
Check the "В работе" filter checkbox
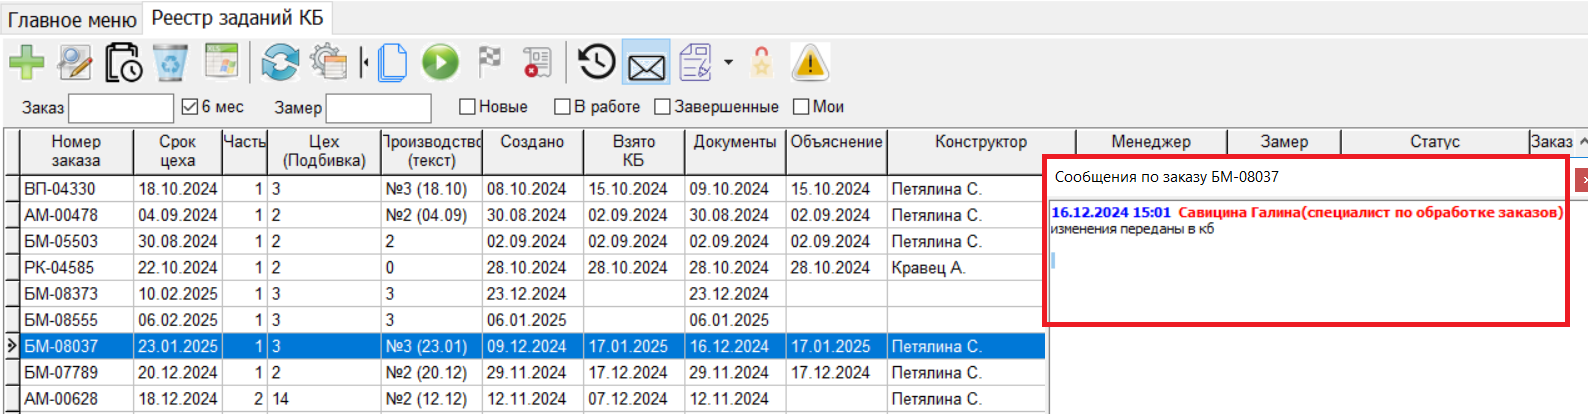(562, 106)
